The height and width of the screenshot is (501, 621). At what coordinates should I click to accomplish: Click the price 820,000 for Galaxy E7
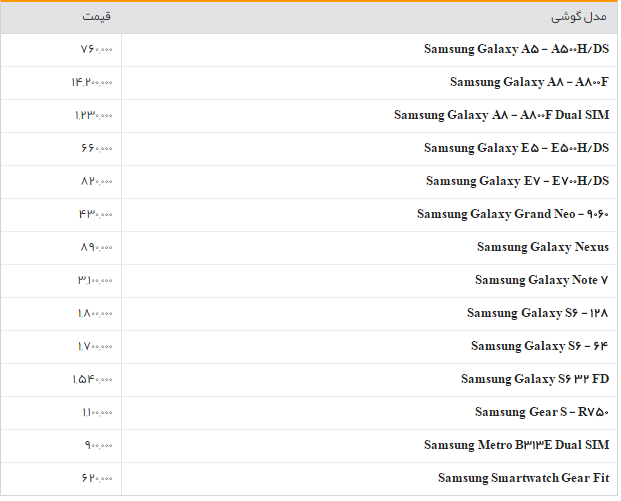(97, 181)
